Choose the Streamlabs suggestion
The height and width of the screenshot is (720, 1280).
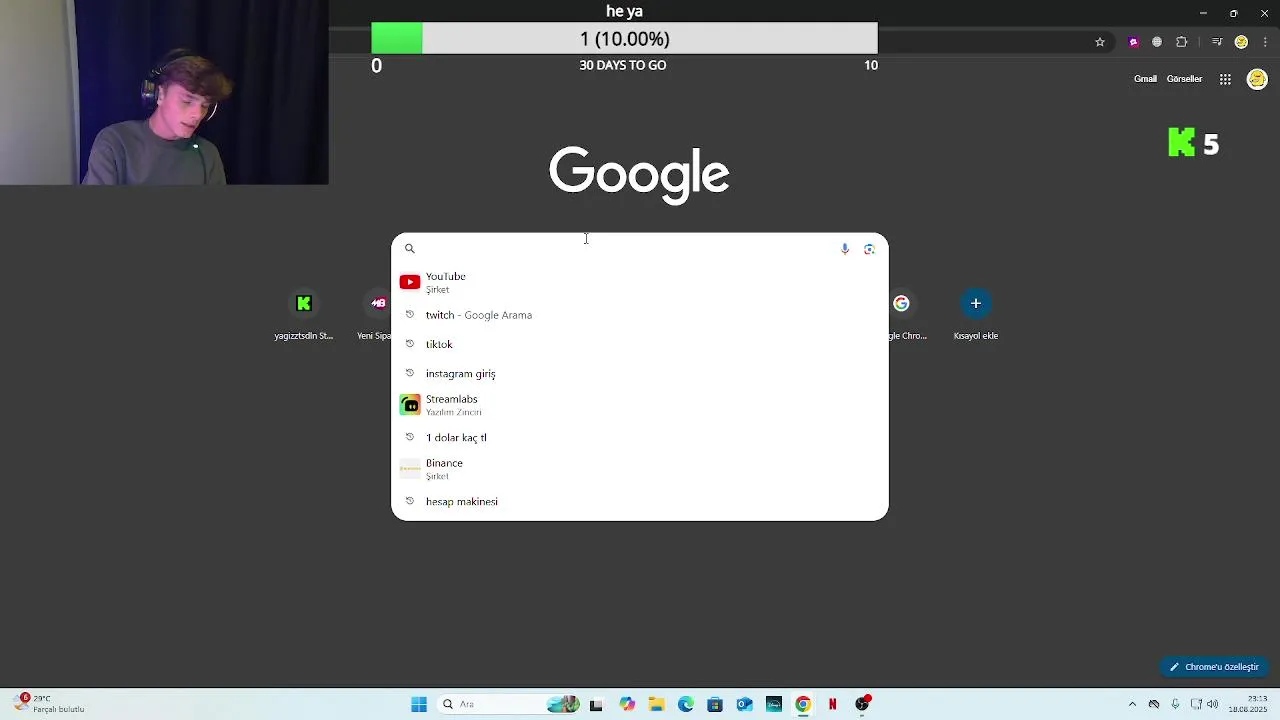pos(639,405)
